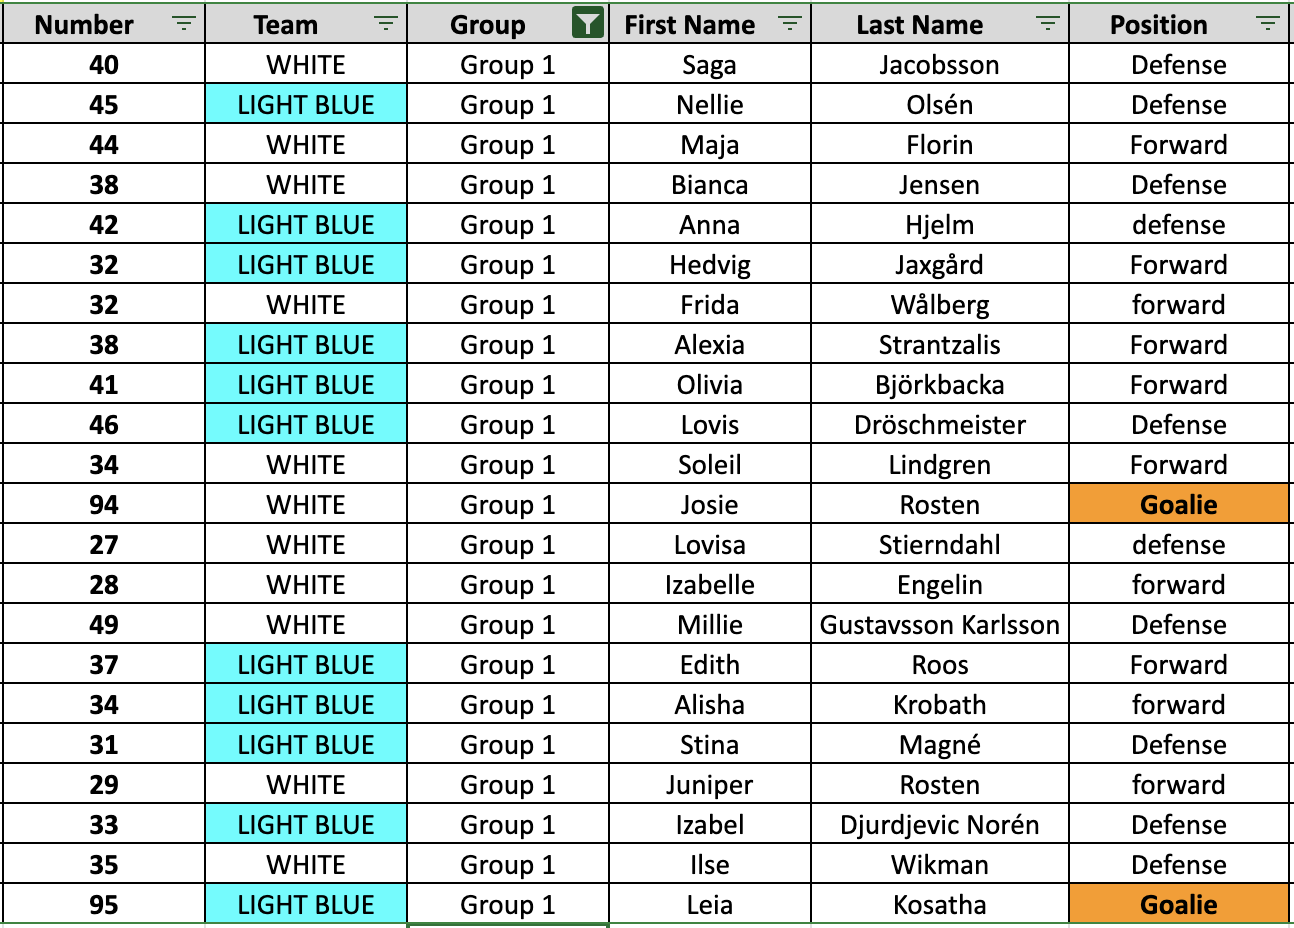
Task: Expand the Last Name column filter
Action: pos(1048,24)
